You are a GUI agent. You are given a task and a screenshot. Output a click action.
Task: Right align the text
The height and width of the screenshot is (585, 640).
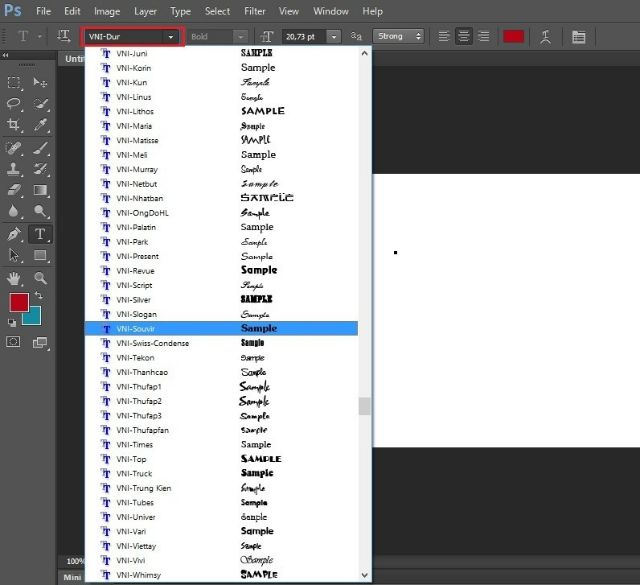(x=484, y=36)
